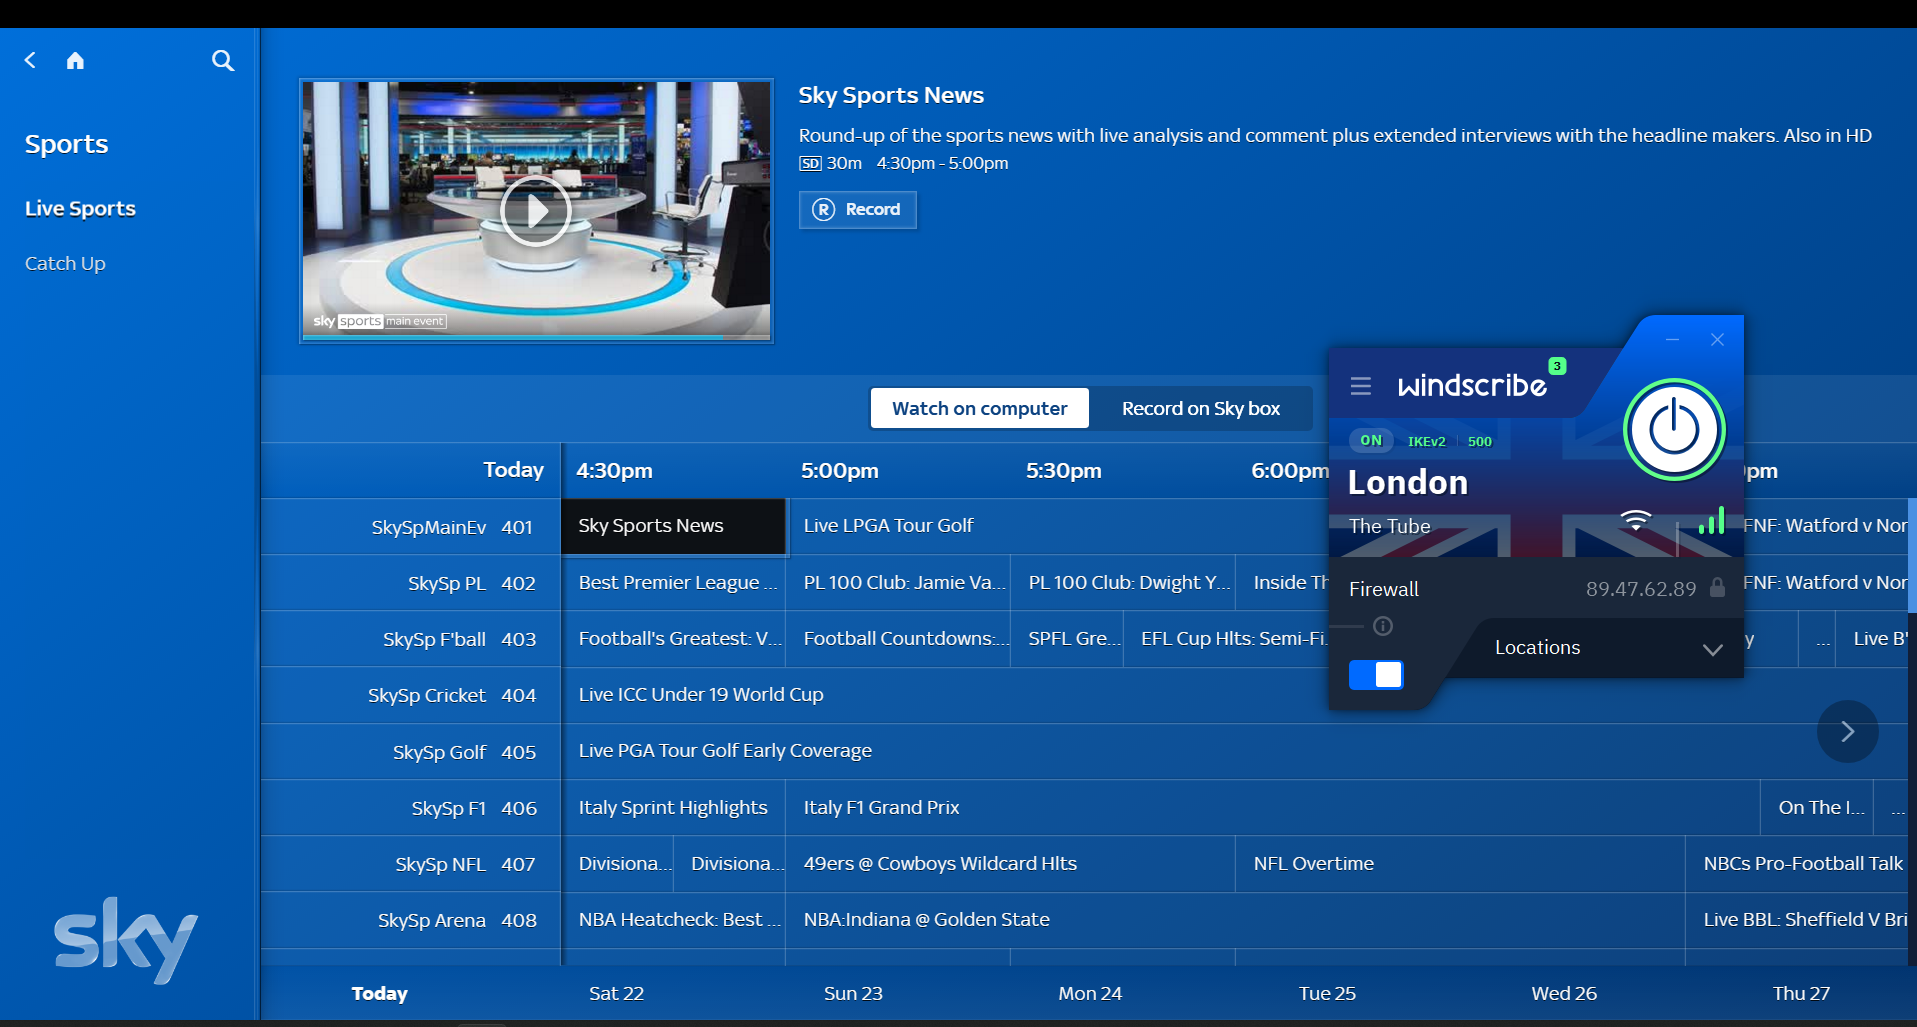The image size is (1917, 1027).
Task: Go back using the left chevron icon
Action: (30, 60)
